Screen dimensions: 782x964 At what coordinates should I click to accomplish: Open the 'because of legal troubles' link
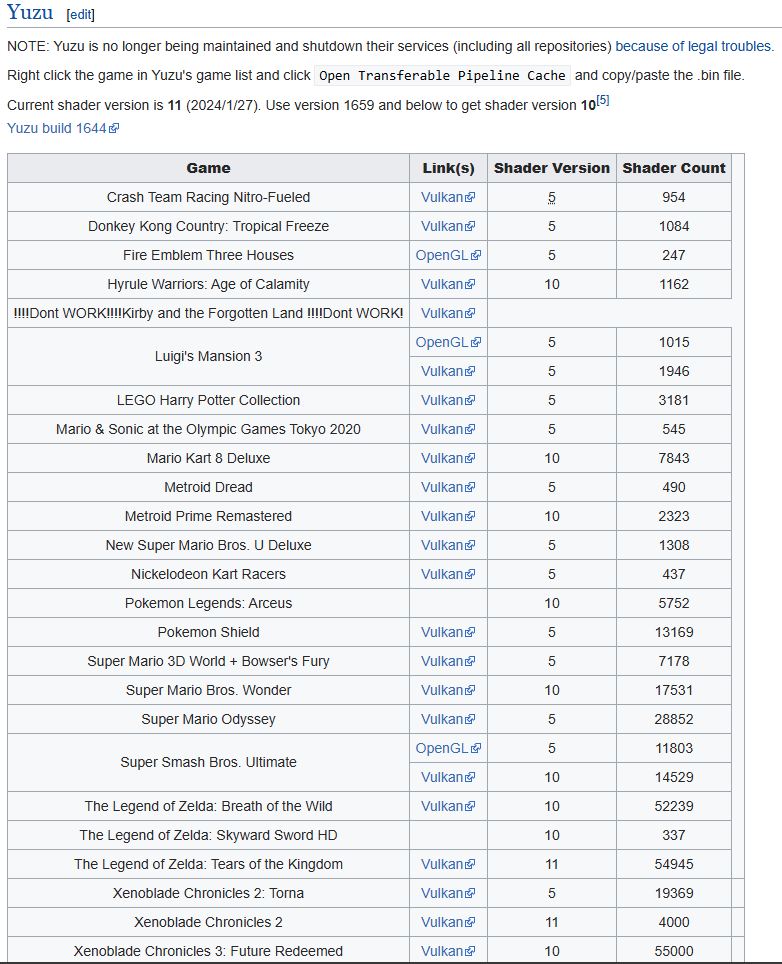[x=693, y=46]
